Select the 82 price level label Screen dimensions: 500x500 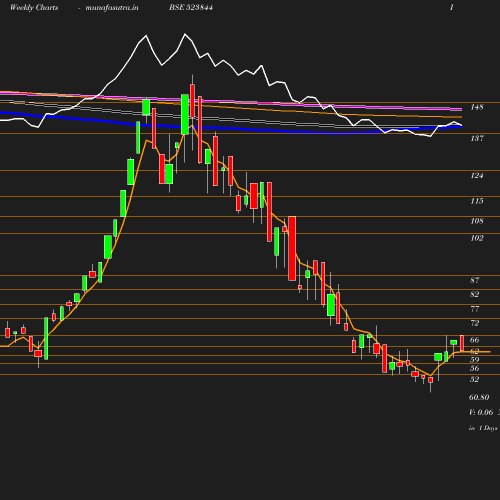[x=475, y=294]
